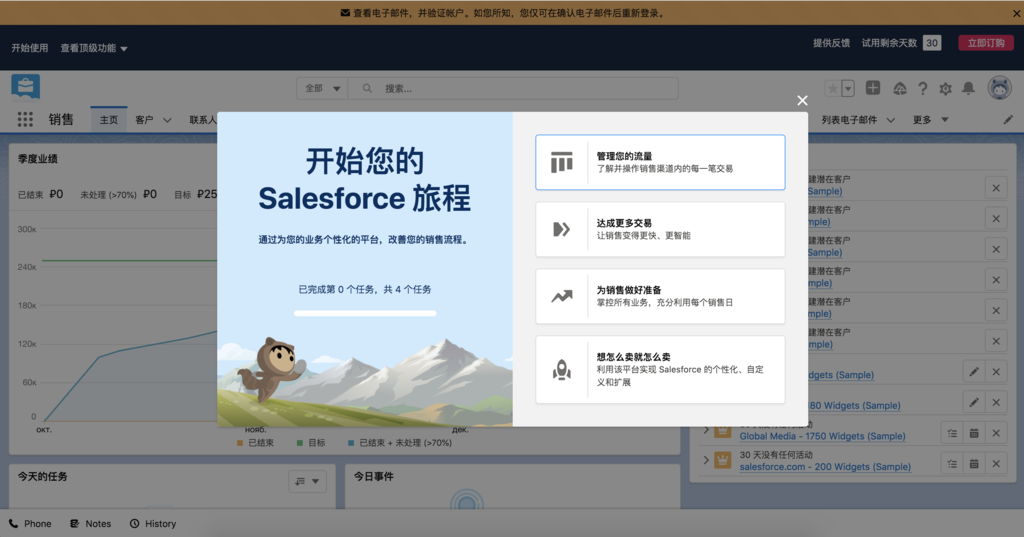Click the 开始使用 link in the trial bar

[x=29, y=48]
